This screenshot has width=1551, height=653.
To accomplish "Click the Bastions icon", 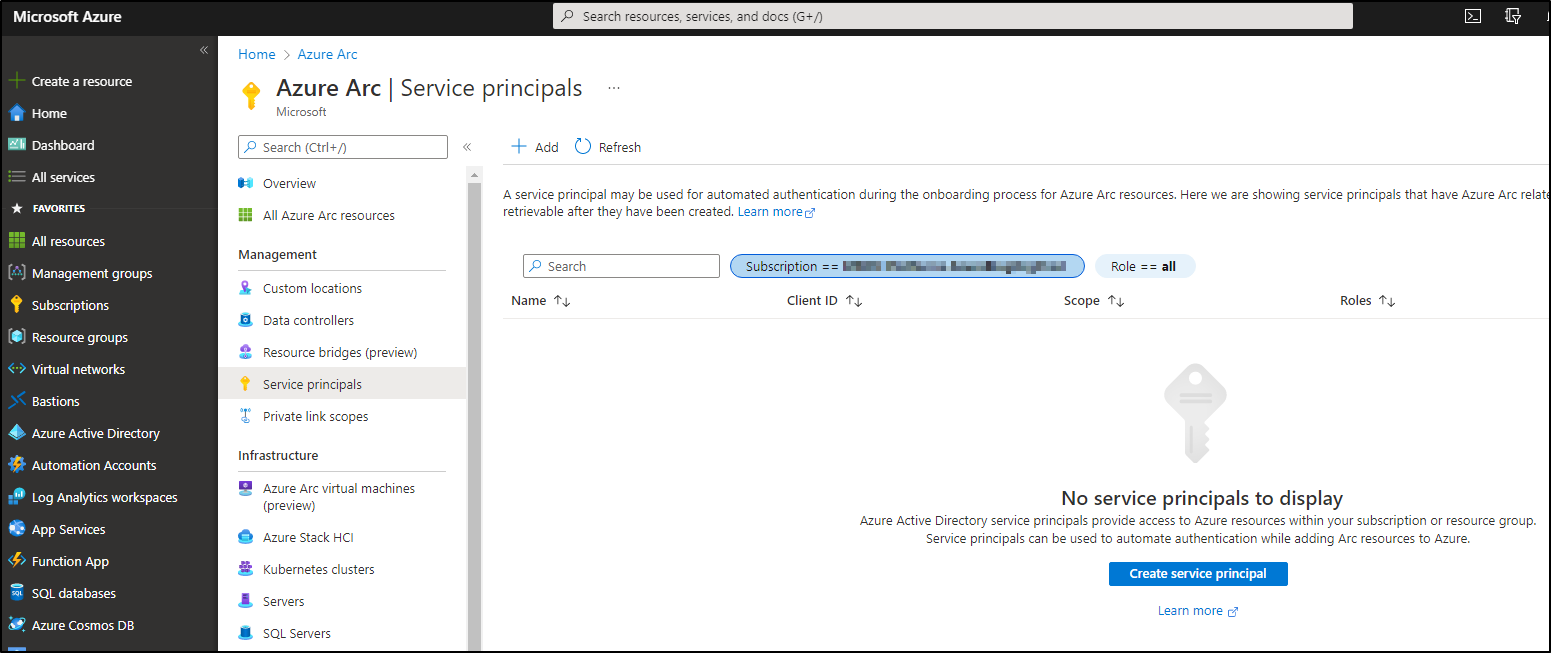I will click(16, 401).
